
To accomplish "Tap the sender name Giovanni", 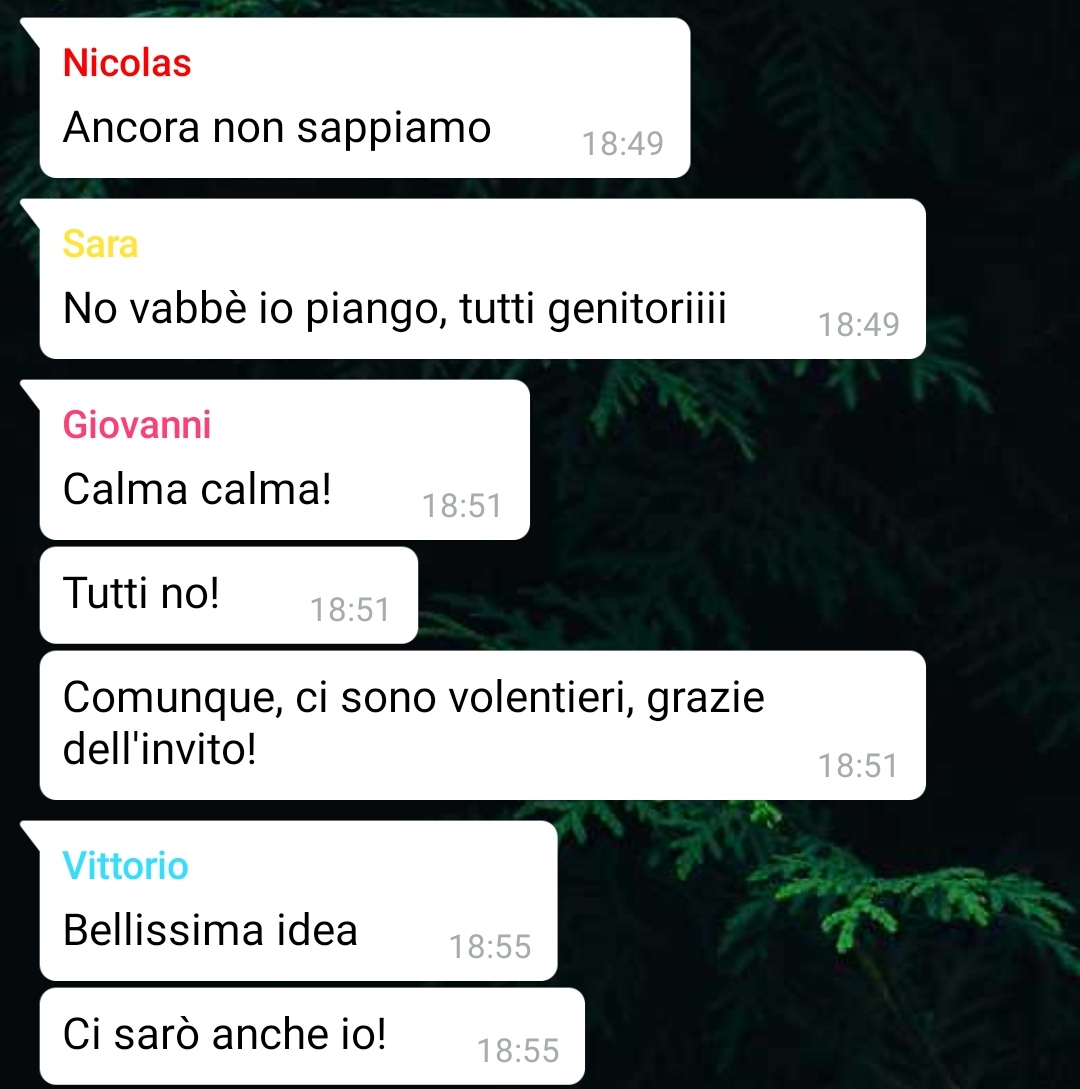I will click(137, 425).
